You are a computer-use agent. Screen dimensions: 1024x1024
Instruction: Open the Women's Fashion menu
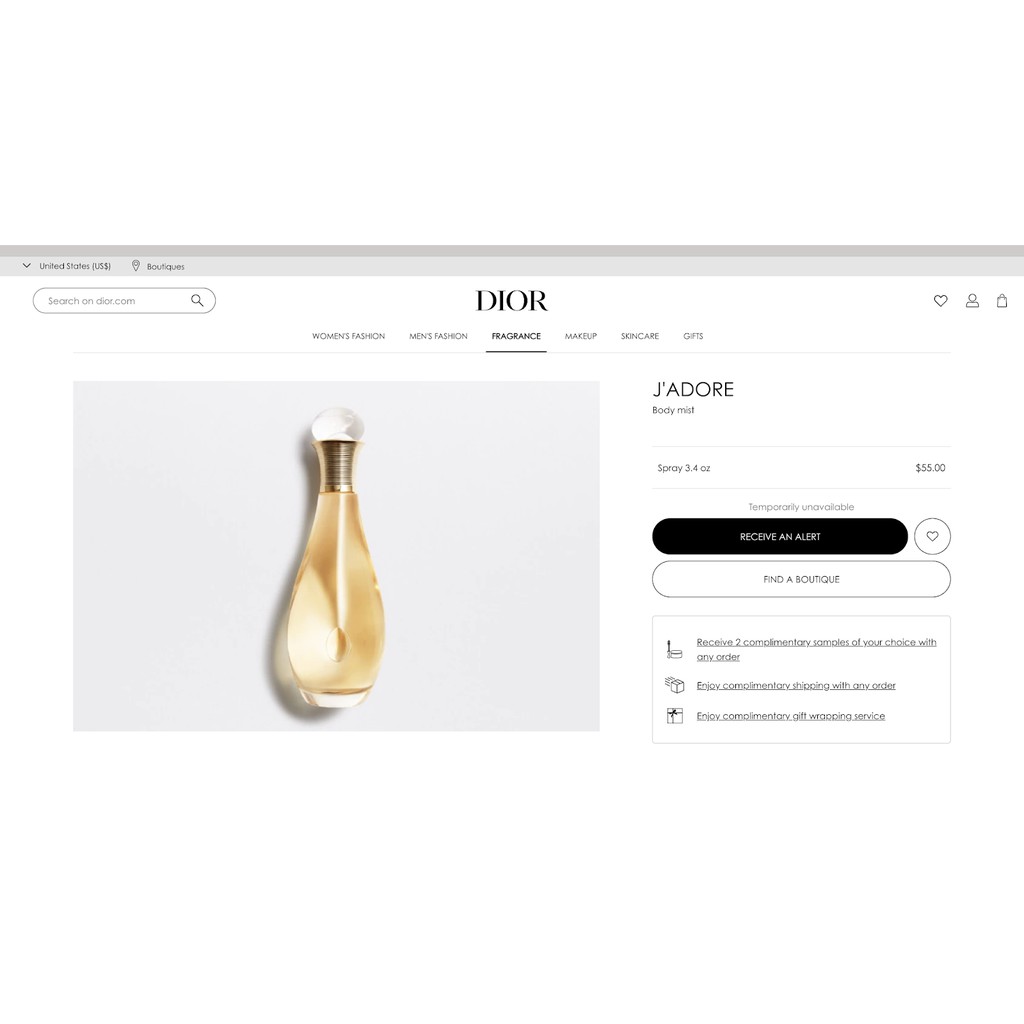pyautogui.click(x=348, y=336)
